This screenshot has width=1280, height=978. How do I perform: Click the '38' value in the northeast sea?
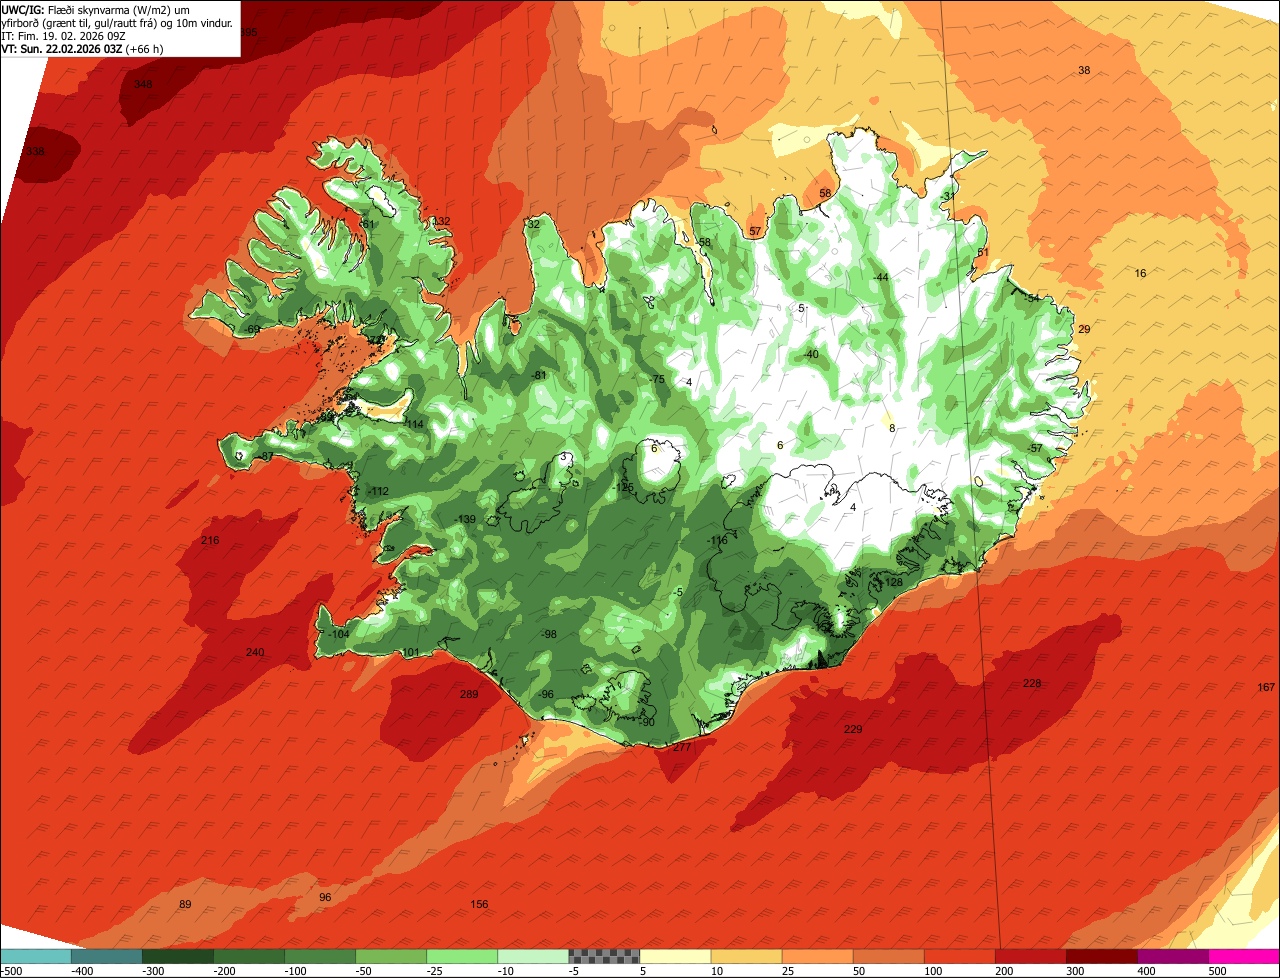(x=1084, y=70)
